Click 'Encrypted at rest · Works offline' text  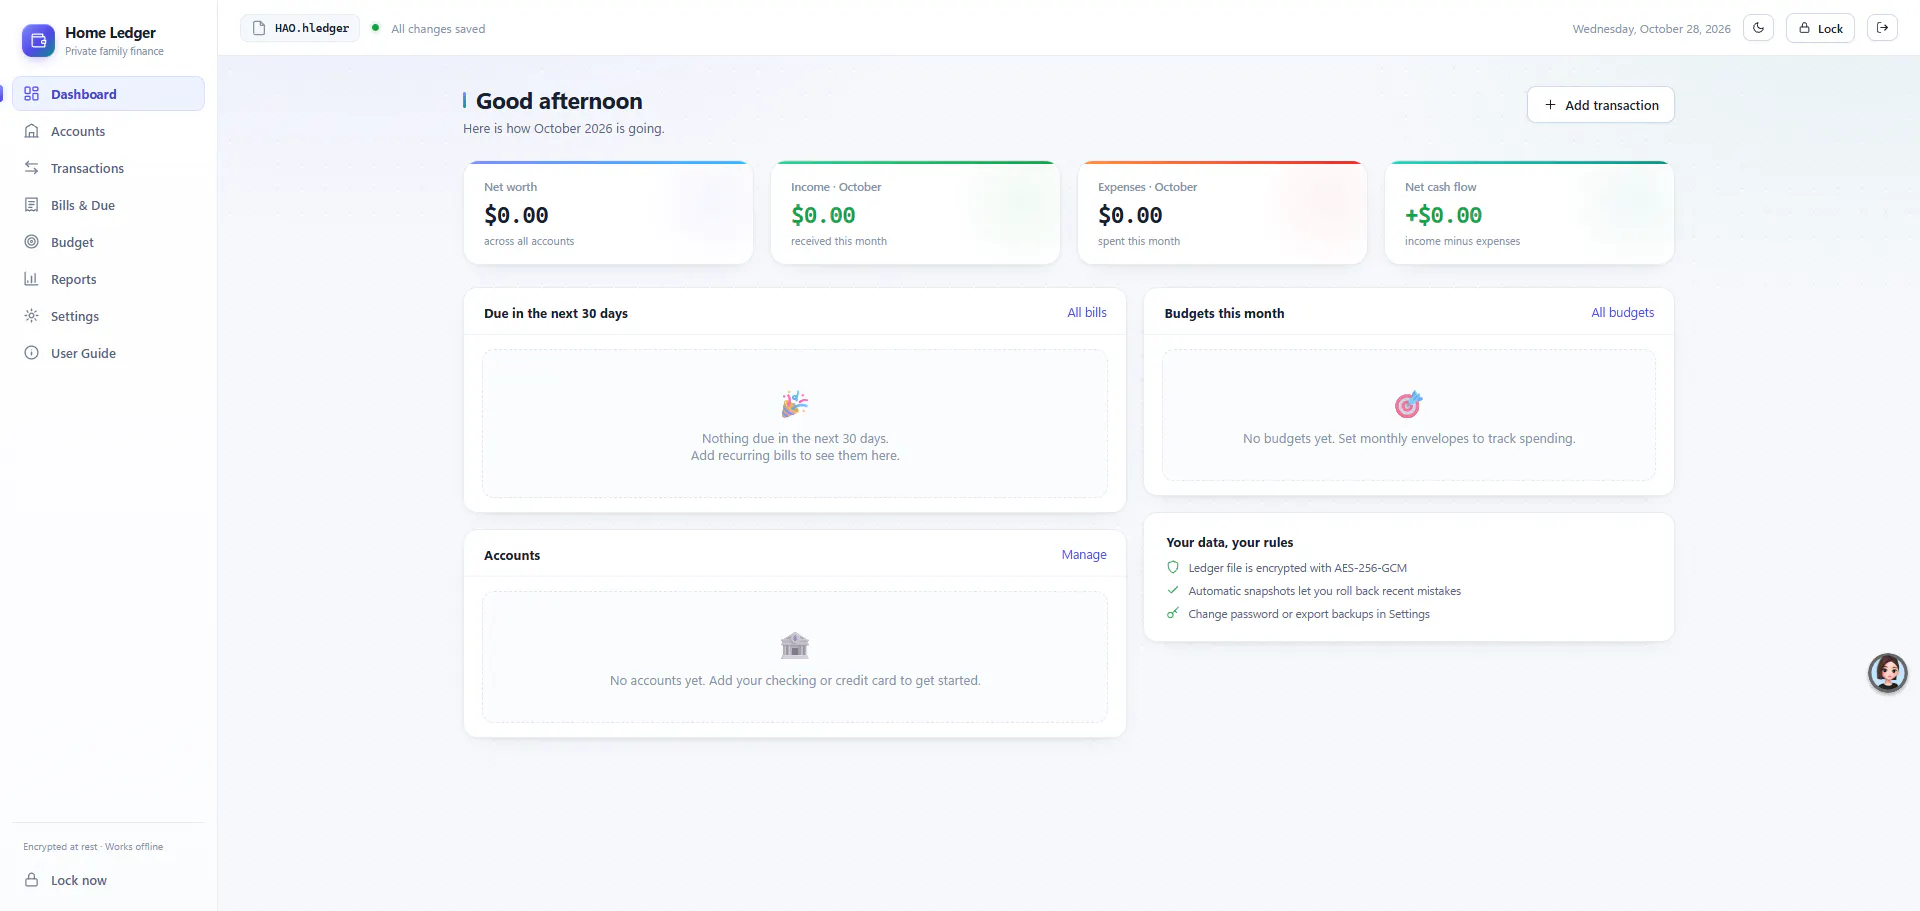click(x=93, y=847)
